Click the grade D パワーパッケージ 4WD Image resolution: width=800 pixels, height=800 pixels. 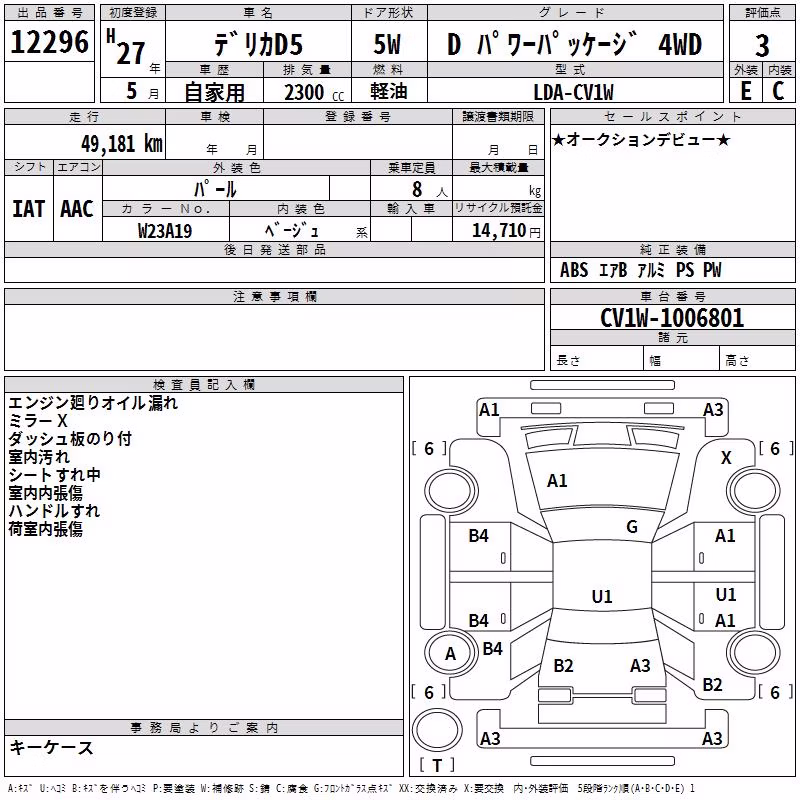pyautogui.click(x=574, y=44)
